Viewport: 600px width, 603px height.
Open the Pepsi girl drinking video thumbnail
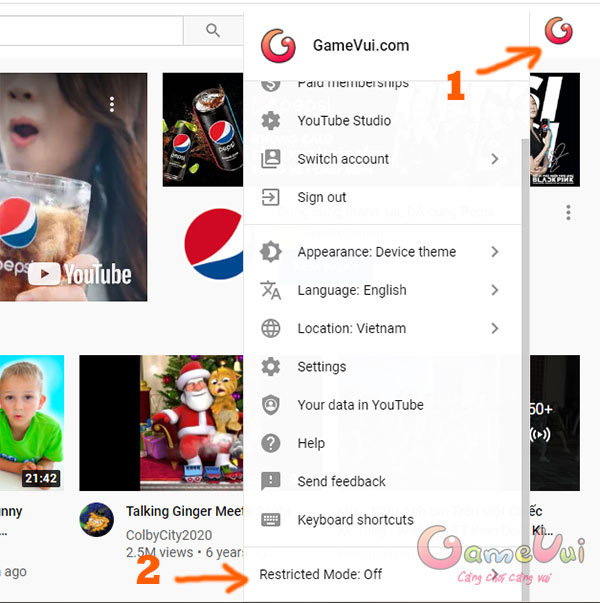coord(73,187)
